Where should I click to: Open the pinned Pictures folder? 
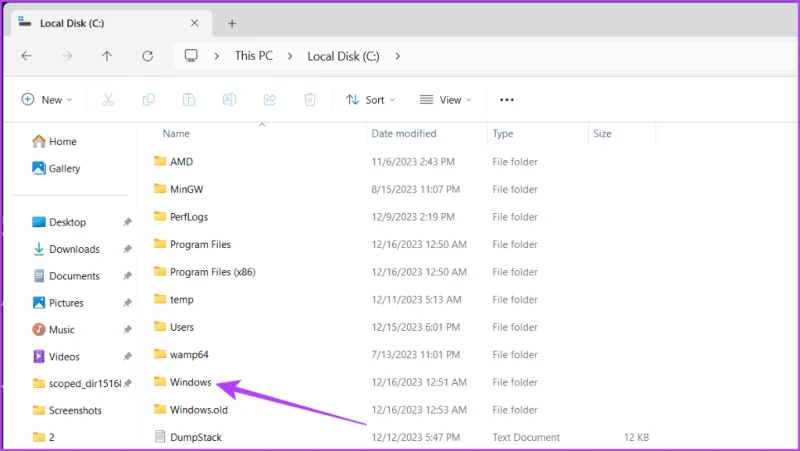[x=58, y=303]
